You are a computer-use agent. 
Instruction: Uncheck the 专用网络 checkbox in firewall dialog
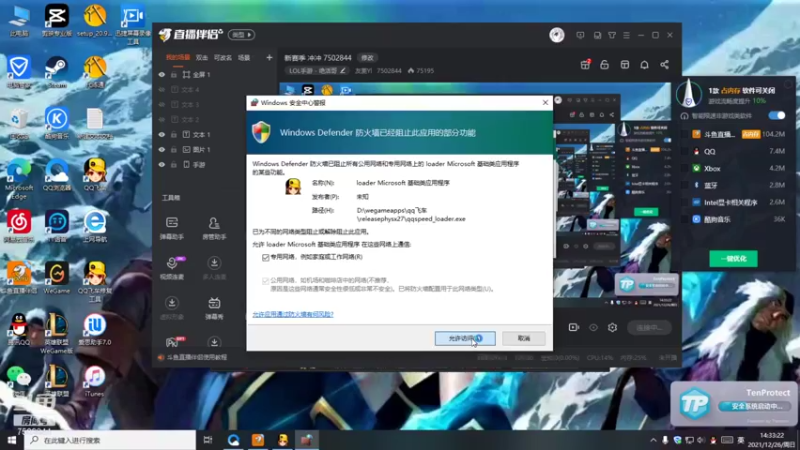(265, 257)
